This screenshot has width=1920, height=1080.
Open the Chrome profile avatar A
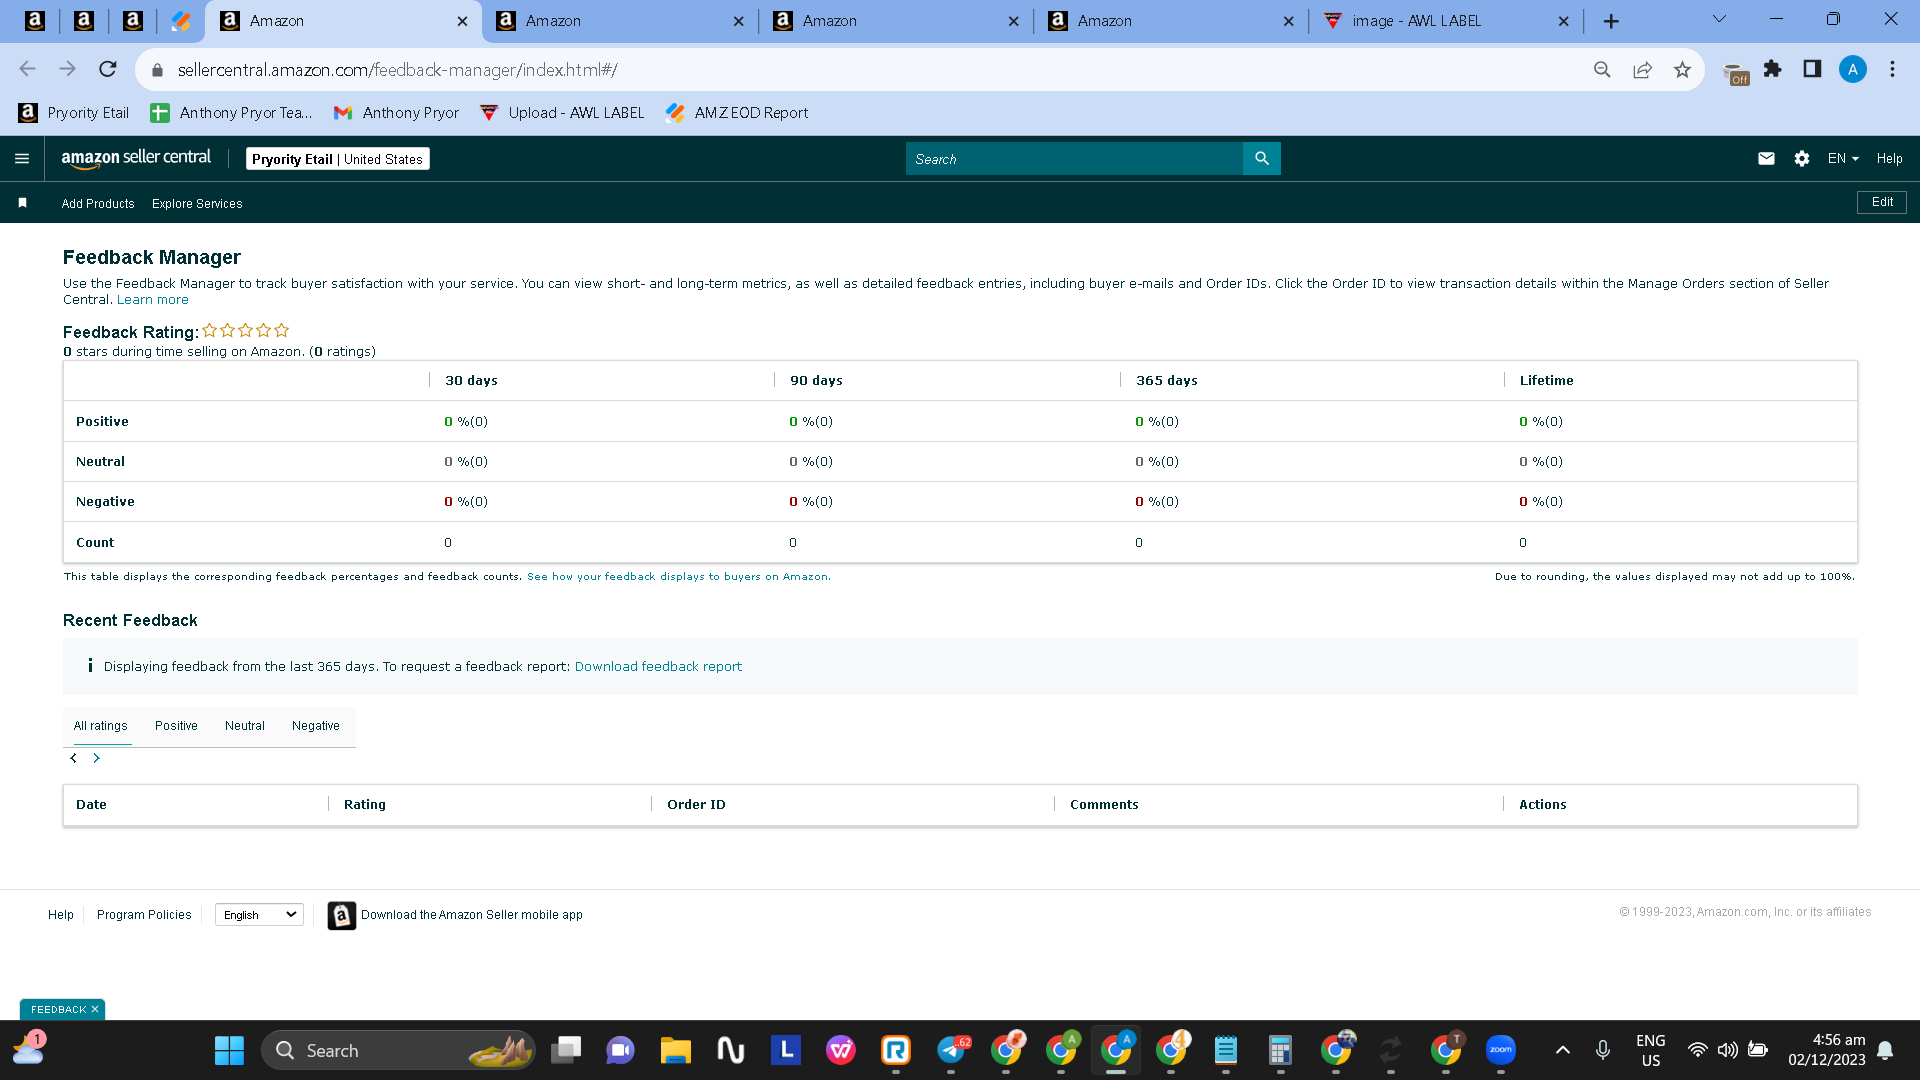pyautogui.click(x=1853, y=69)
